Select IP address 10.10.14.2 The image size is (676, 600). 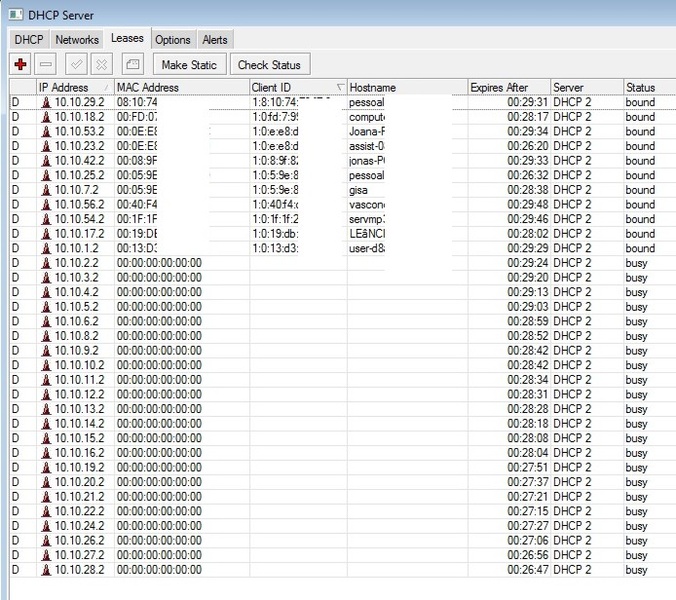click(x=79, y=424)
